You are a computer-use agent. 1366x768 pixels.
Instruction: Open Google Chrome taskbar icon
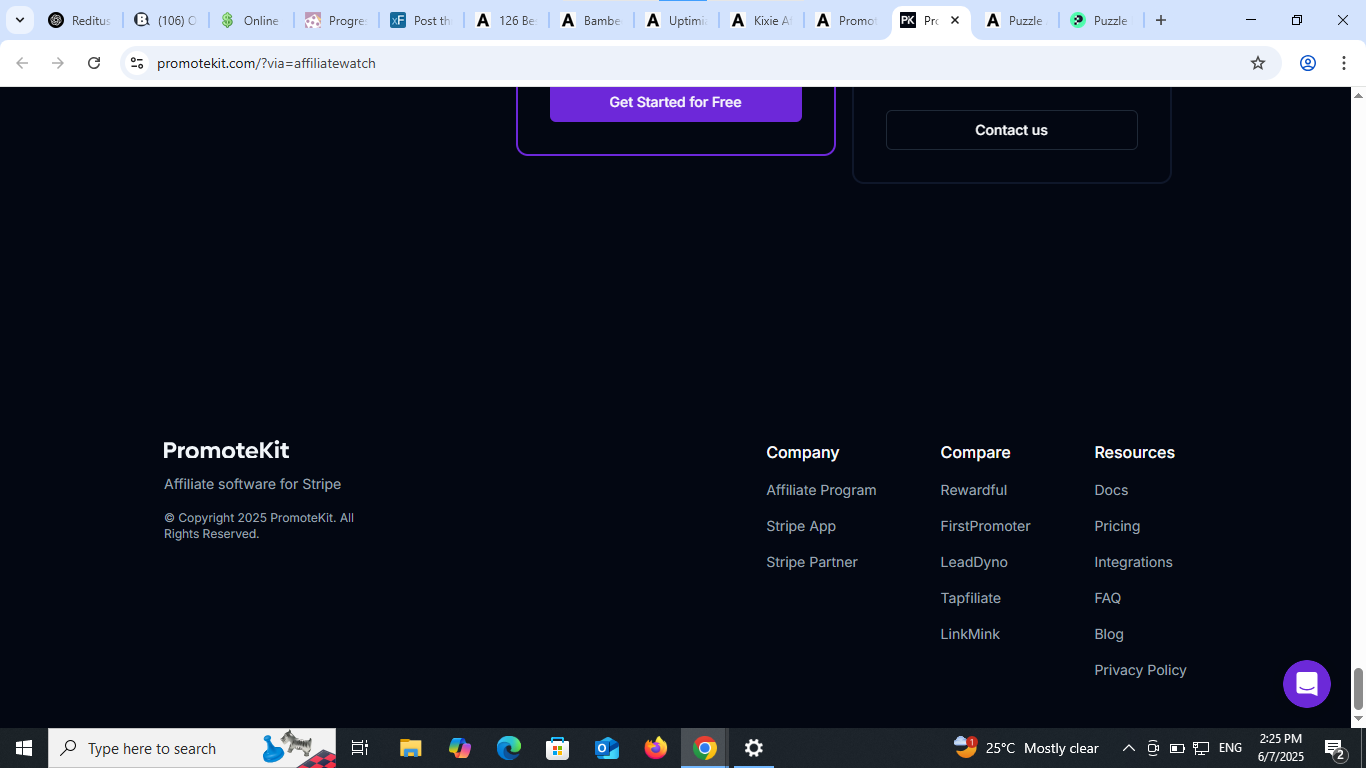click(x=705, y=748)
